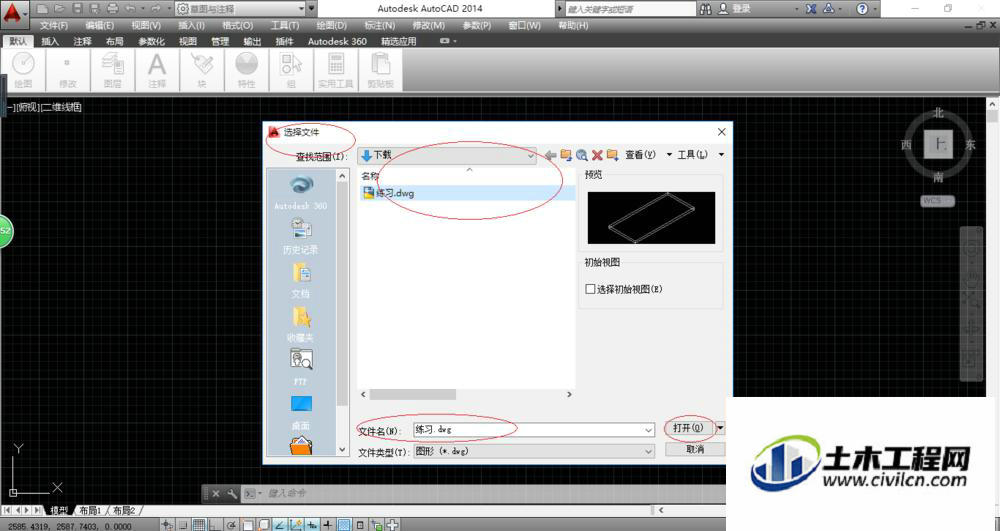Switch to the Autodesk 360 ribbon tab
Image resolution: width=1000 pixels, height=531 pixels.
pyautogui.click(x=337, y=41)
